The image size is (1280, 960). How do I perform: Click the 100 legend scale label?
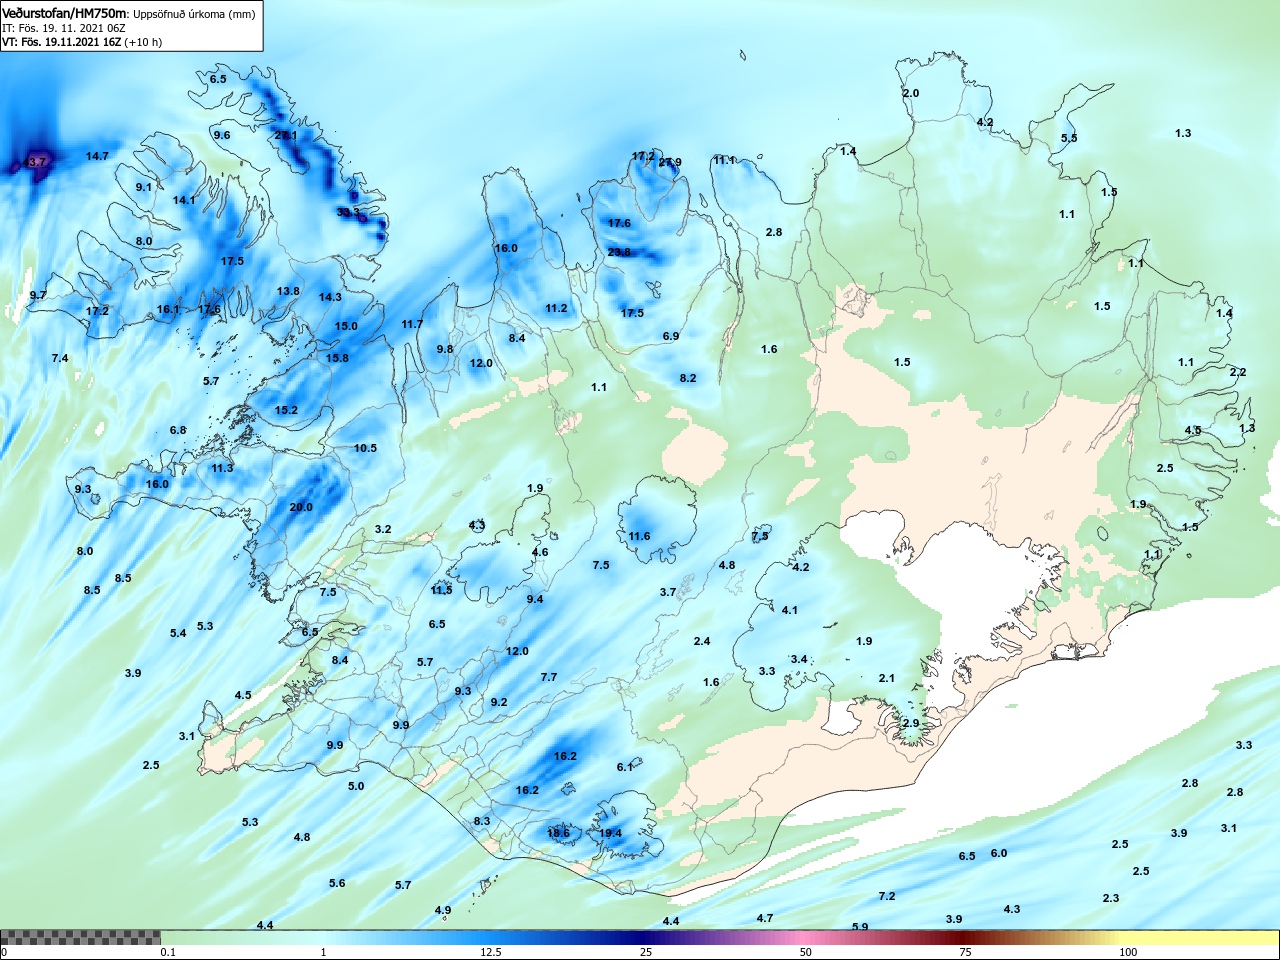click(x=1128, y=952)
